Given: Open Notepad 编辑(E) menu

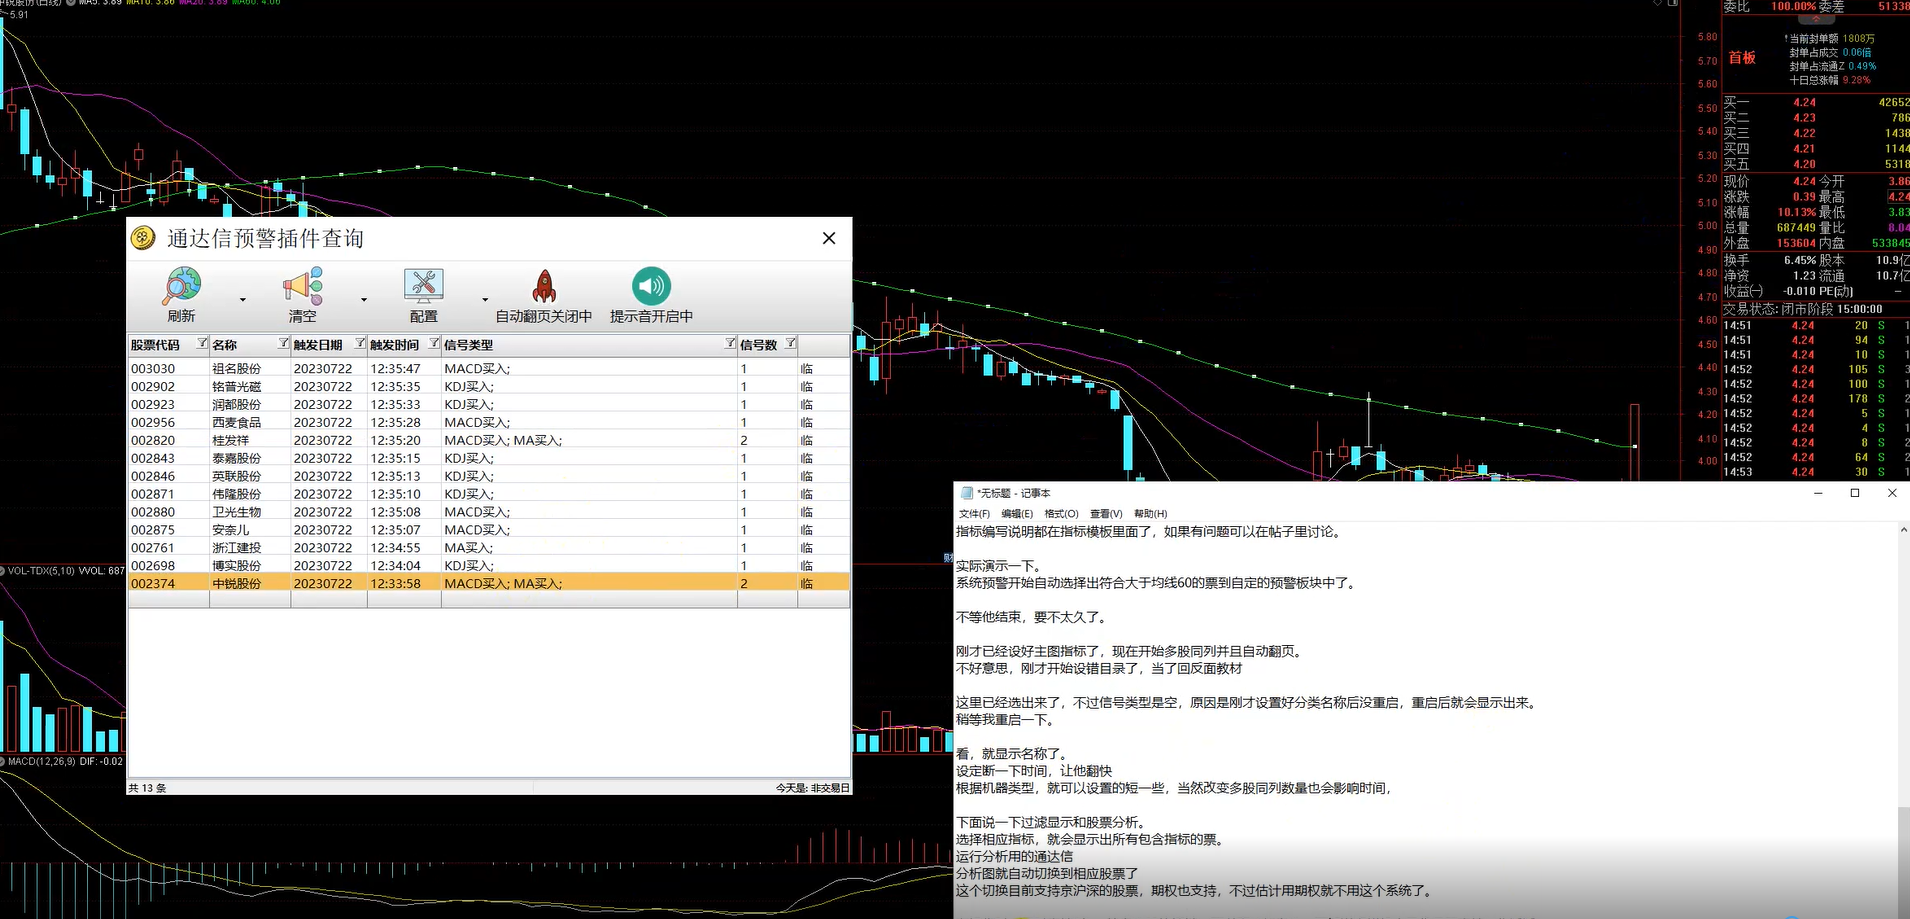Looking at the screenshot, I should (1017, 514).
